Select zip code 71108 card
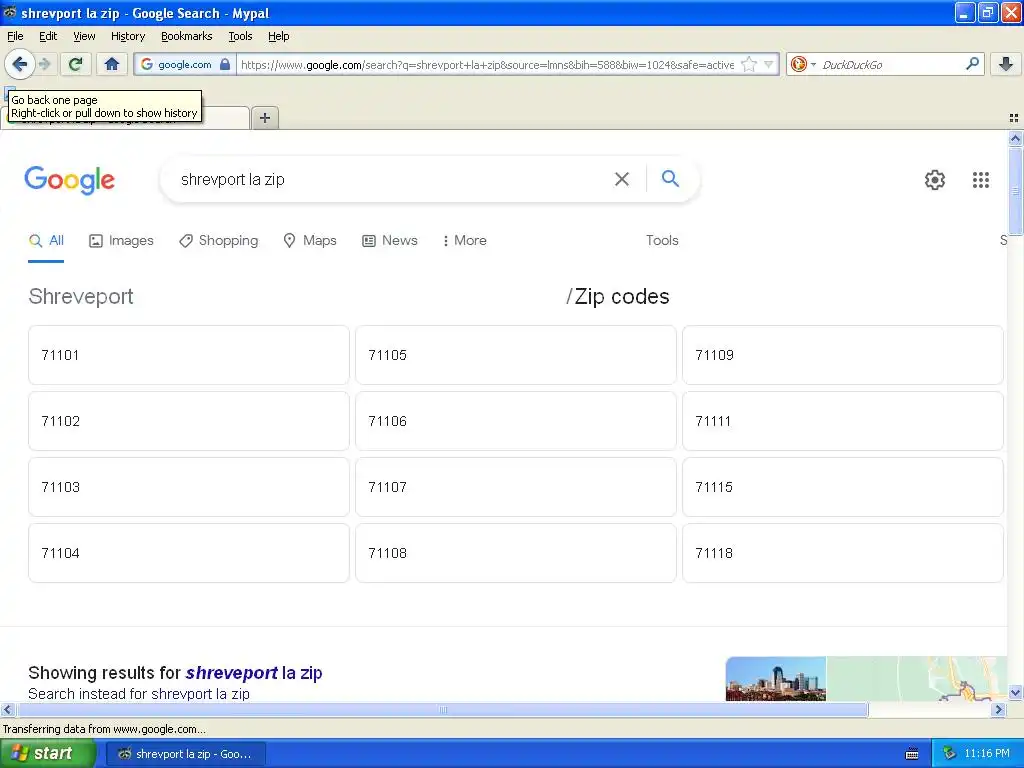The height and width of the screenshot is (768, 1024). 516,553
